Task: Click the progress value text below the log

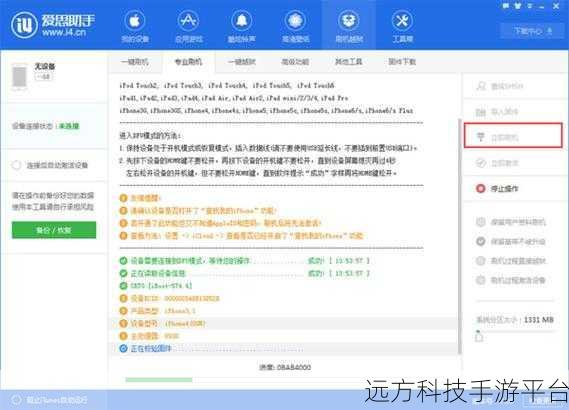Action: pyautogui.click(x=285, y=367)
